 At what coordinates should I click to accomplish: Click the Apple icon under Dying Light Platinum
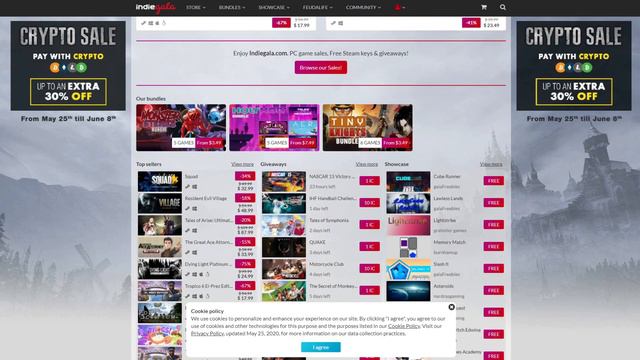pyautogui.click(x=201, y=274)
